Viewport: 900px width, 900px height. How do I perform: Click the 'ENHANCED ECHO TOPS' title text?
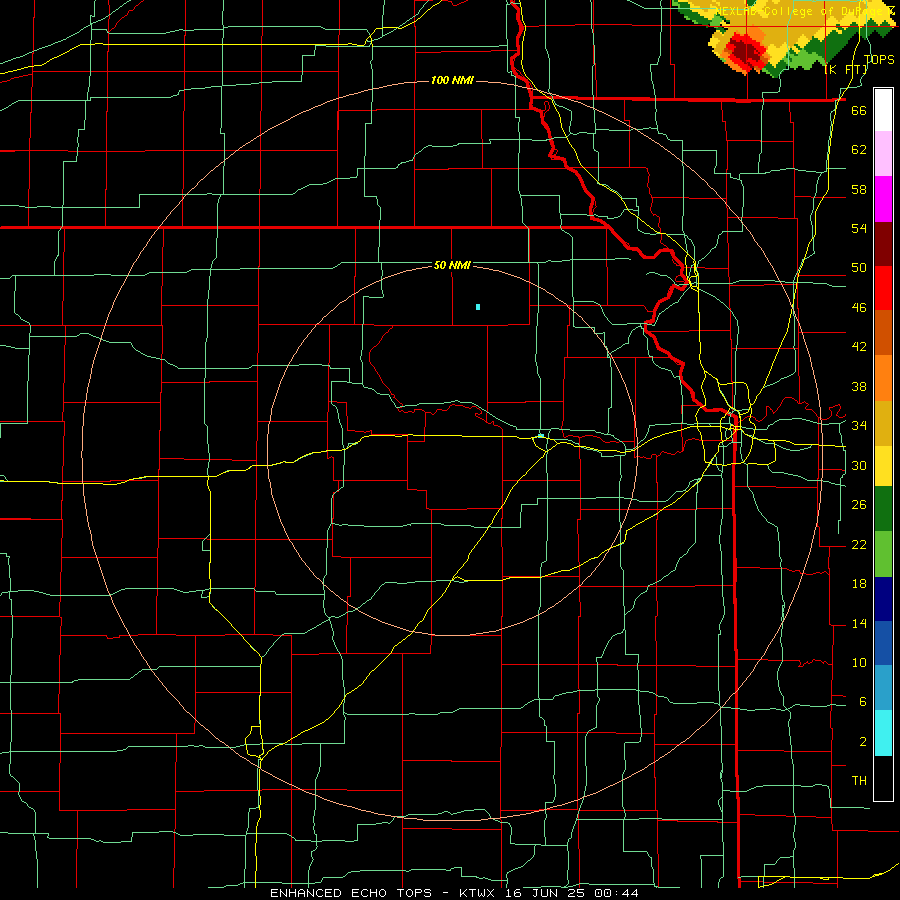click(351, 893)
